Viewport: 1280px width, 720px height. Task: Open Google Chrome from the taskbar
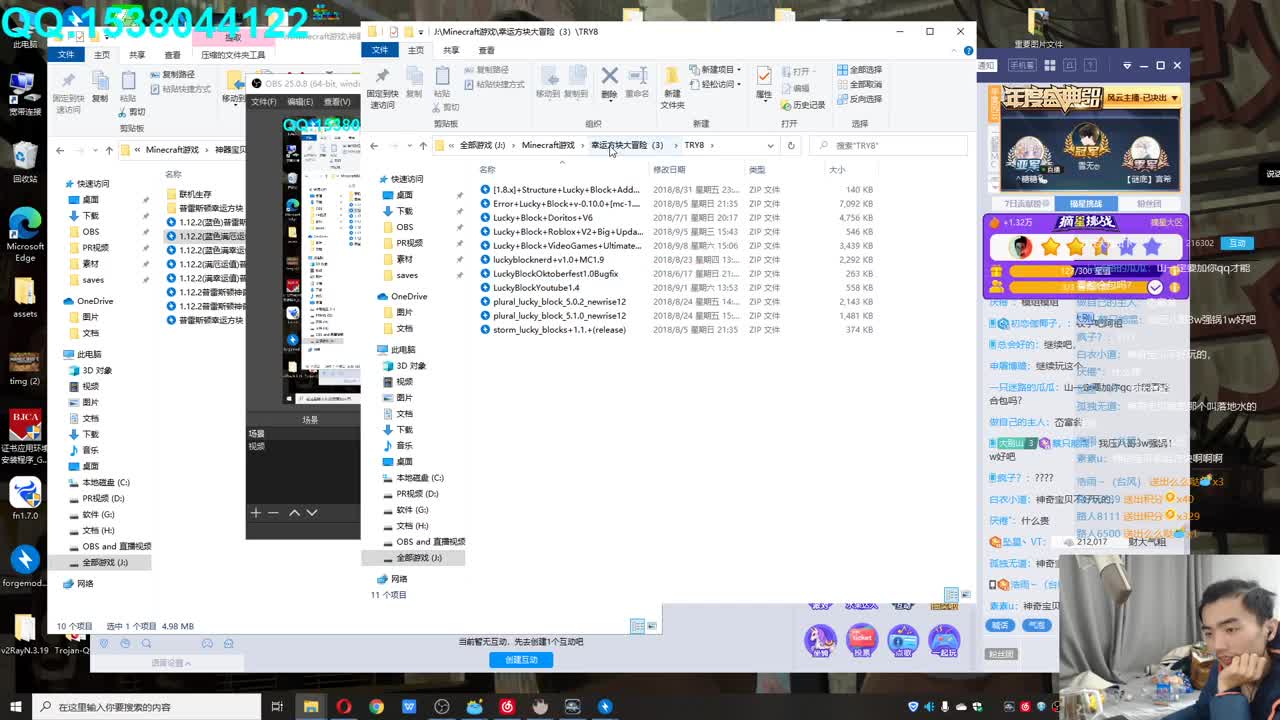coord(376,707)
